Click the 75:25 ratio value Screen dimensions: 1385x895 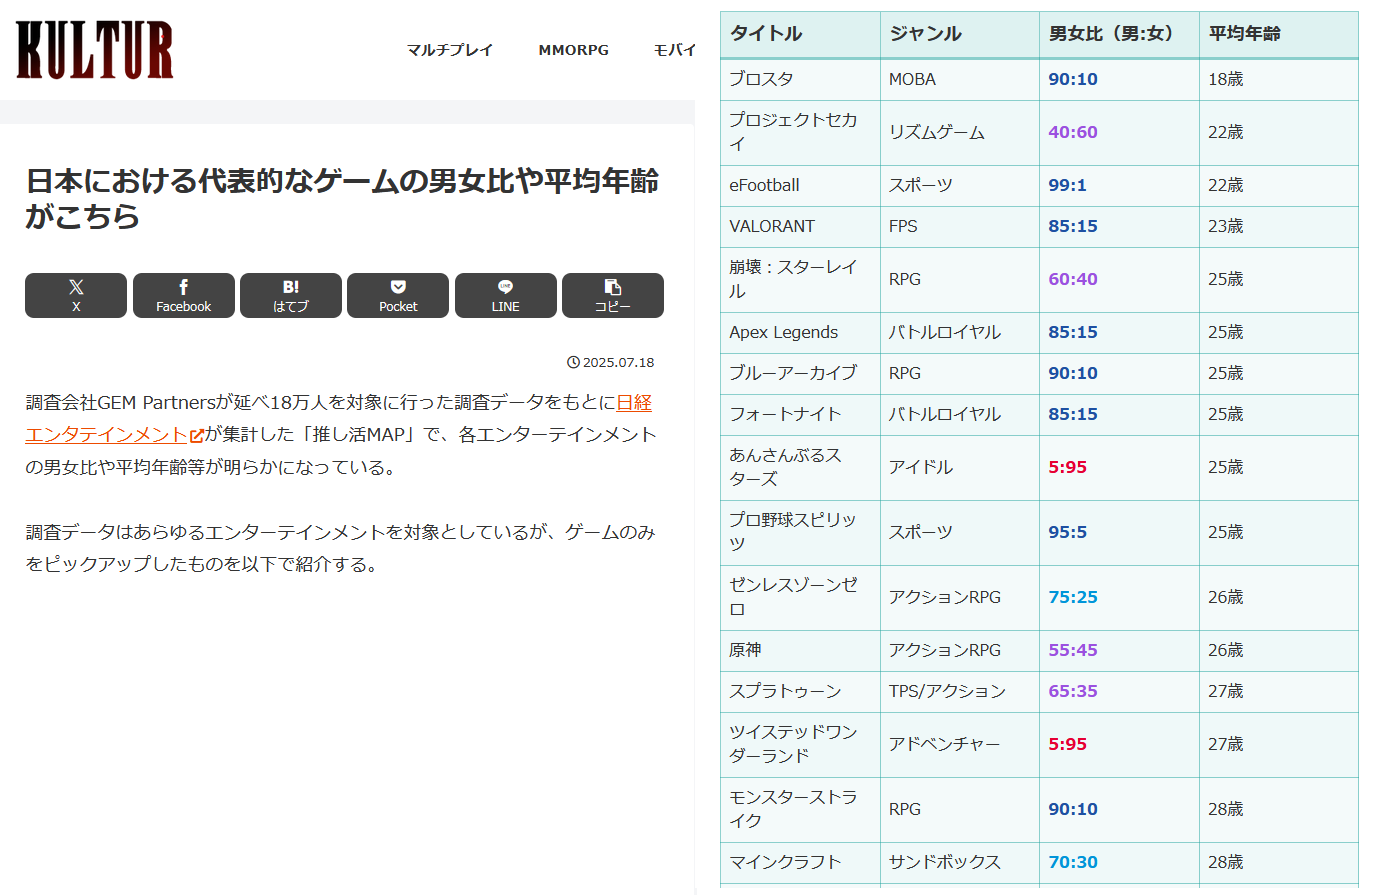(x=1073, y=597)
